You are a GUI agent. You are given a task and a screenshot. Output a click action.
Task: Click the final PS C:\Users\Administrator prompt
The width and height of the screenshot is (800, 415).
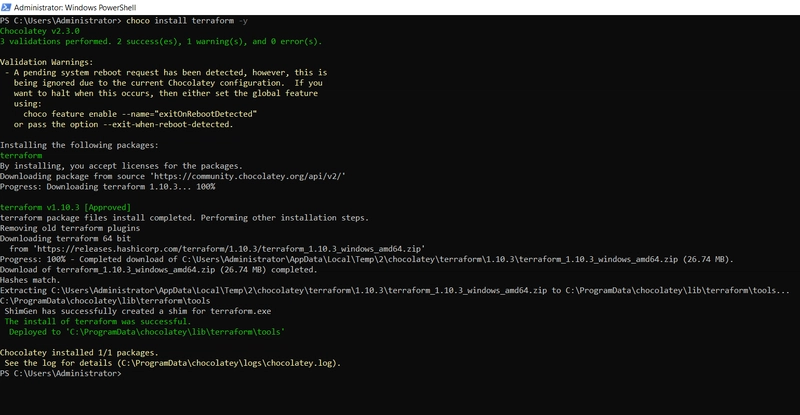click(x=61, y=374)
